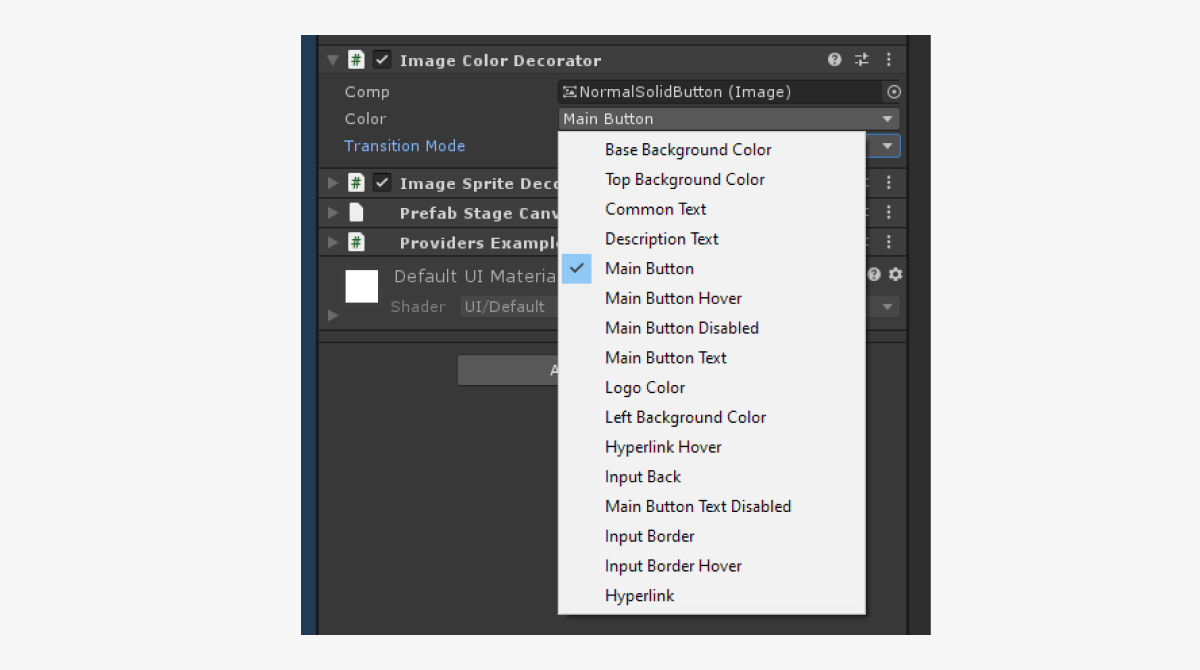
Task: Pick Hyperlink from the color list
Action: 639,596
